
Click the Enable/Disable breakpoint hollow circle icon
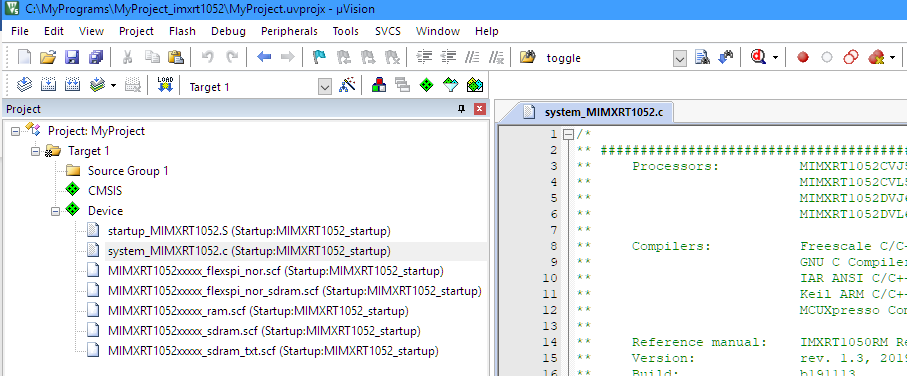[x=827, y=57]
